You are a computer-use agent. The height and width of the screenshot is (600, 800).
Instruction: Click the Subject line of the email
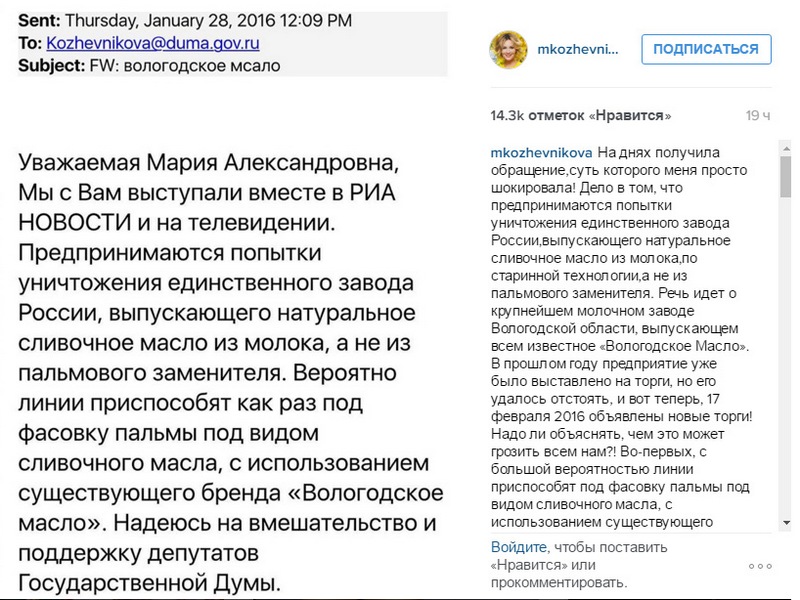pyautogui.click(x=150, y=66)
